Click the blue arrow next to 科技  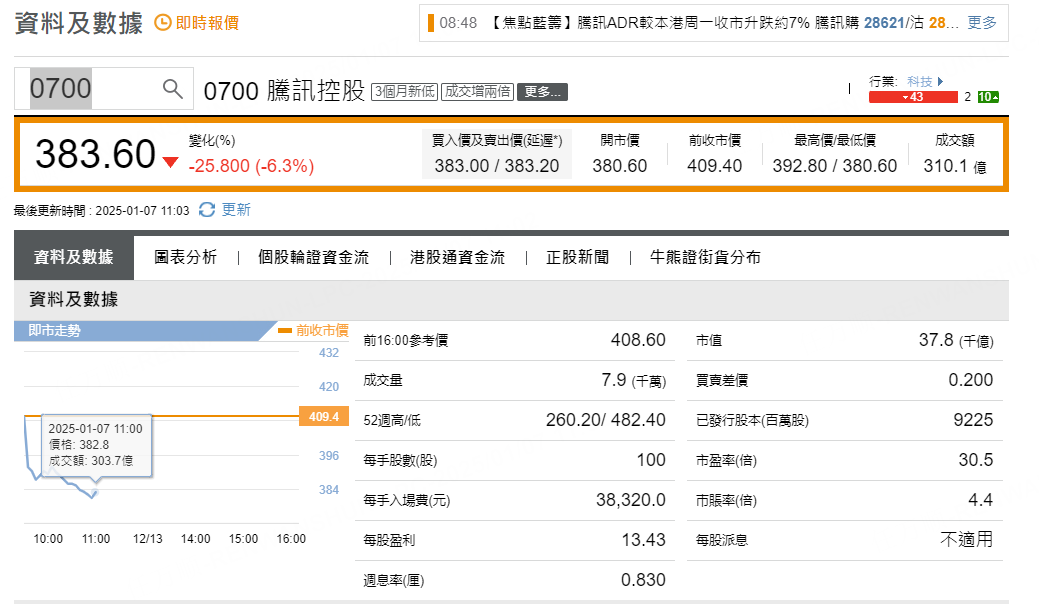pyautogui.click(x=940, y=81)
